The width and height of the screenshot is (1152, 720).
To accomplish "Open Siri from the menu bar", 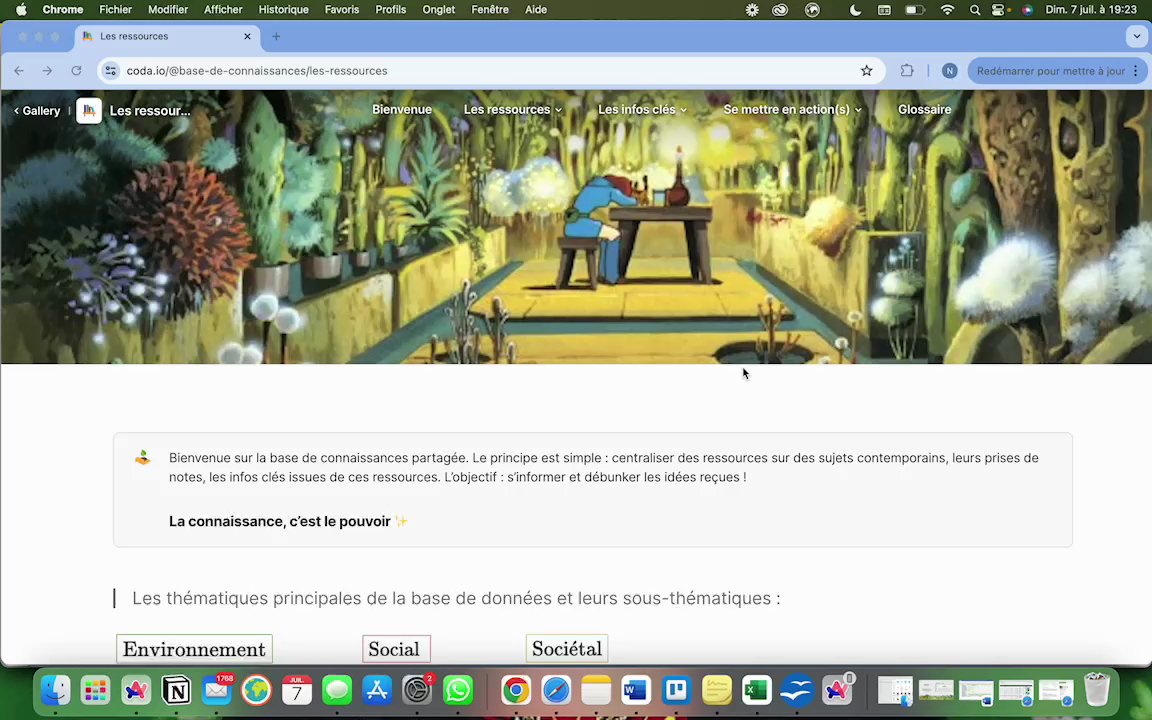I will (1027, 10).
